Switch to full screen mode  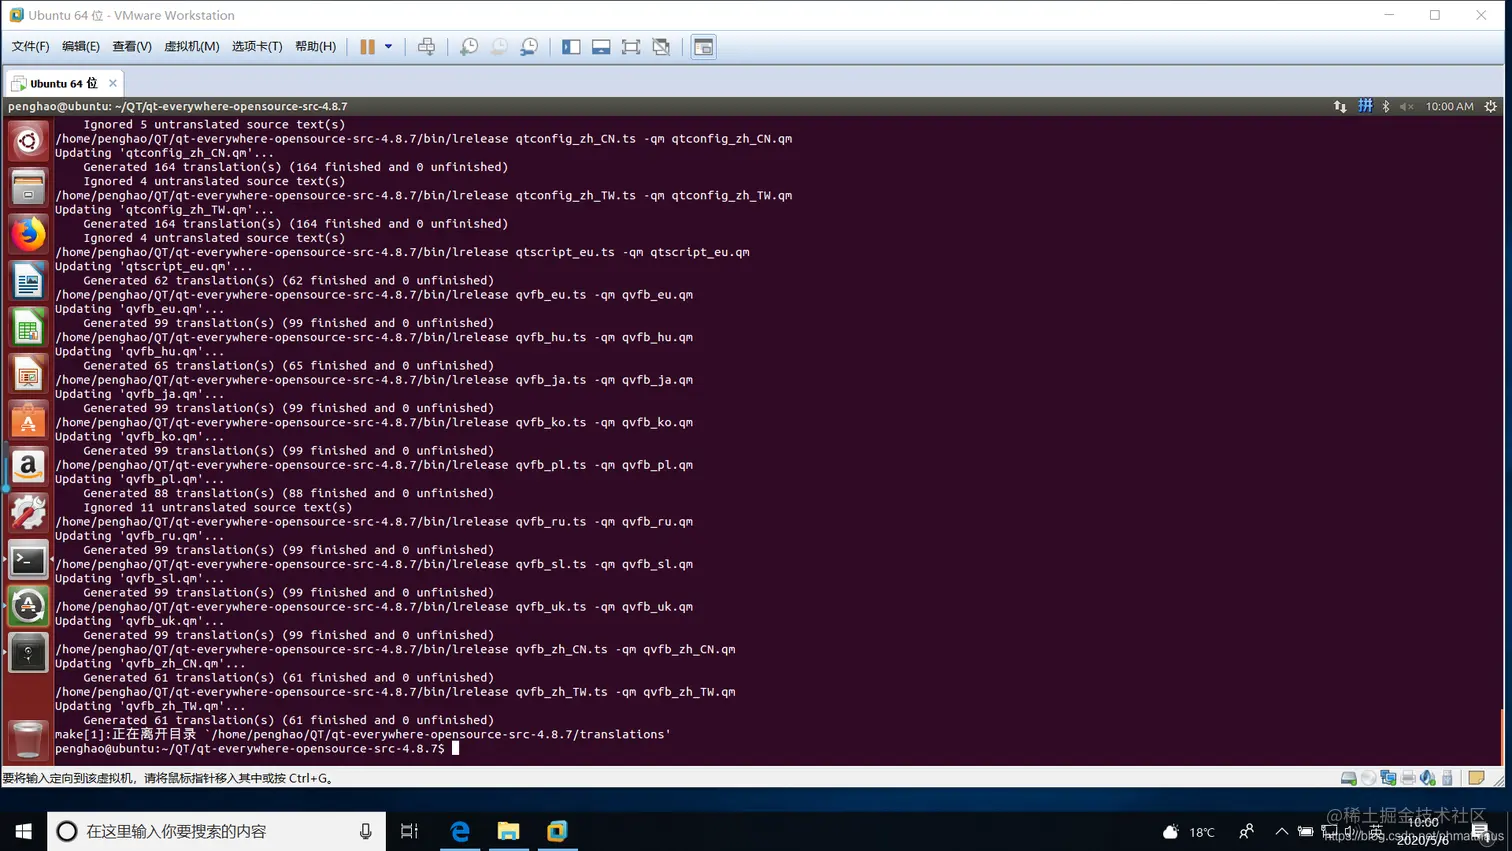click(631, 46)
